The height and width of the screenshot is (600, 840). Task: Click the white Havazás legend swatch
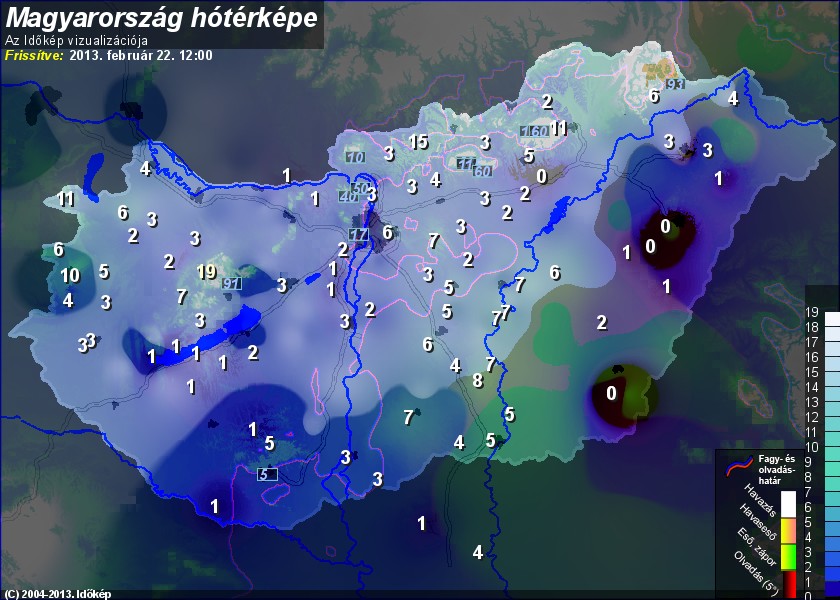[x=790, y=502]
